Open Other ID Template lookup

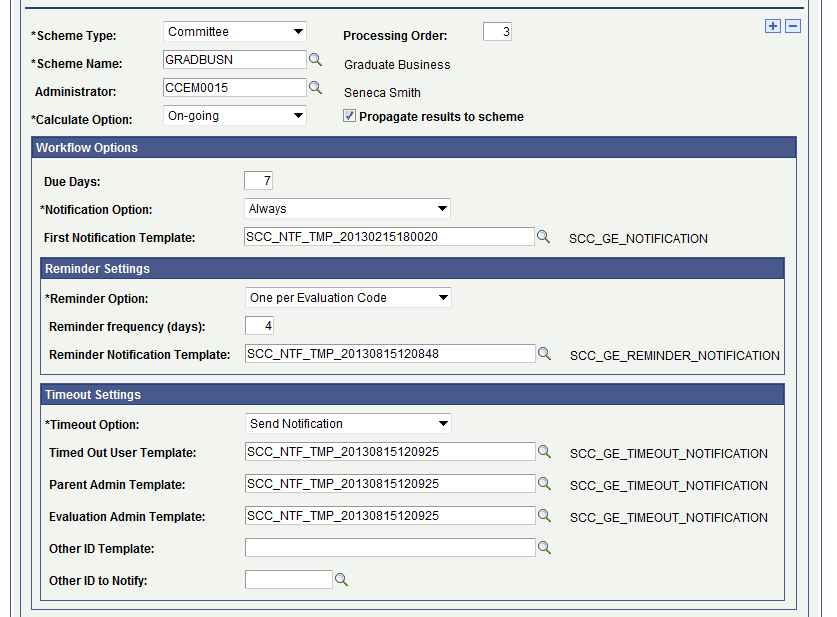[x=544, y=548]
